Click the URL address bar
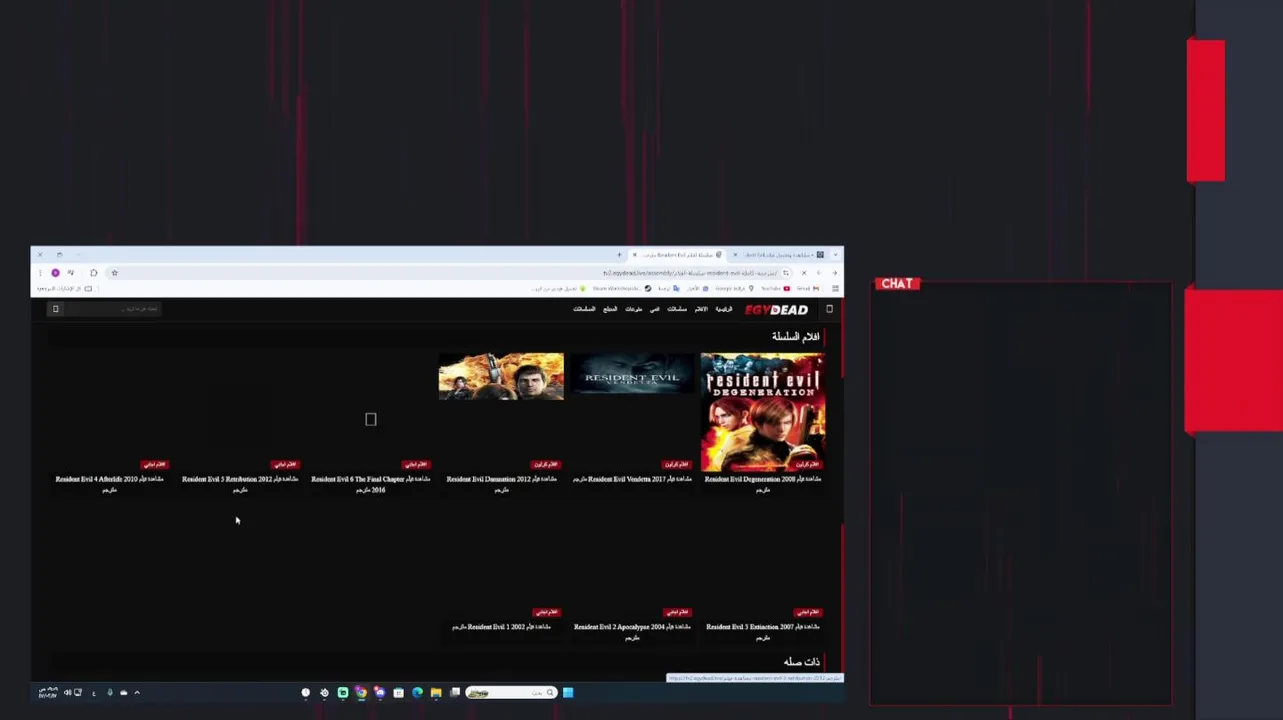The height and width of the screenshot is (720, 1283). click(450, 273)
